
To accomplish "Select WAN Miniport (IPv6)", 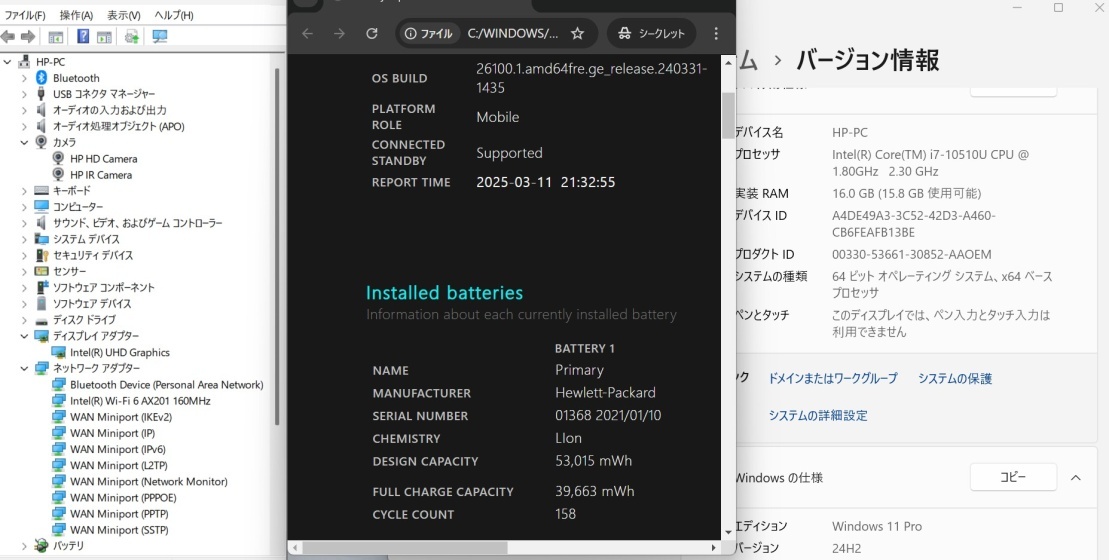I will (x=117, y=449).
